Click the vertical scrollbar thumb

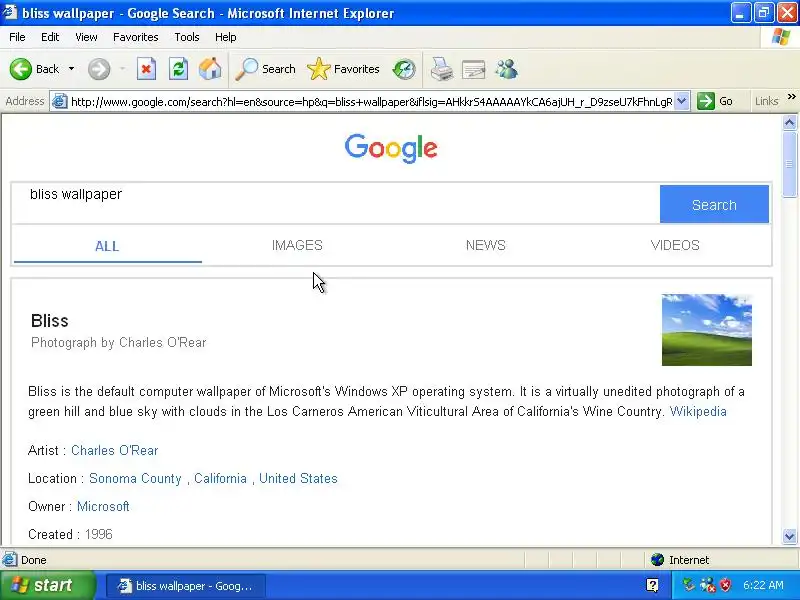point(789,164)
